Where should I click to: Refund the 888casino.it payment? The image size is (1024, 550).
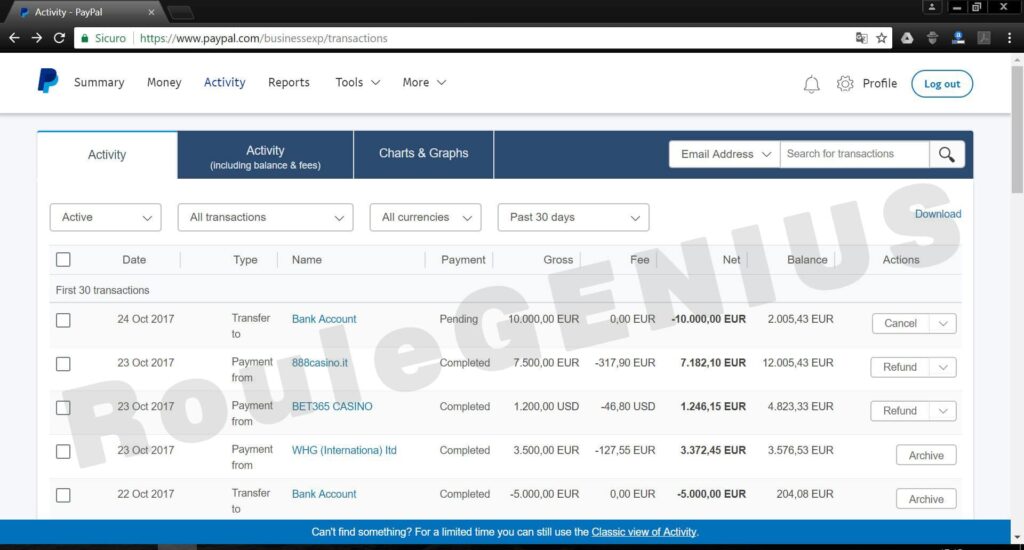tap(900, 367)
